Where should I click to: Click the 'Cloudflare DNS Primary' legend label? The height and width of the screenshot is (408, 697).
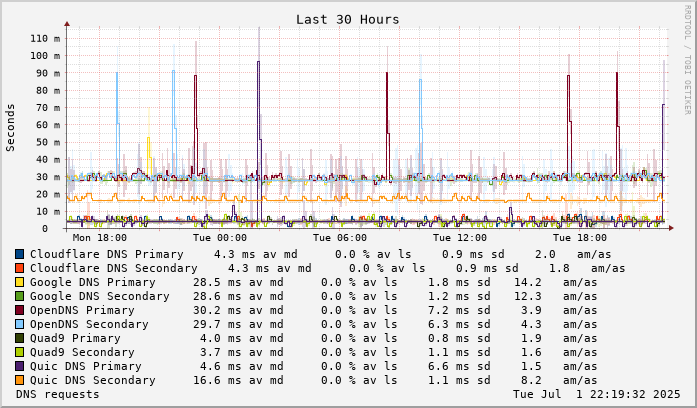click(107, 254)
